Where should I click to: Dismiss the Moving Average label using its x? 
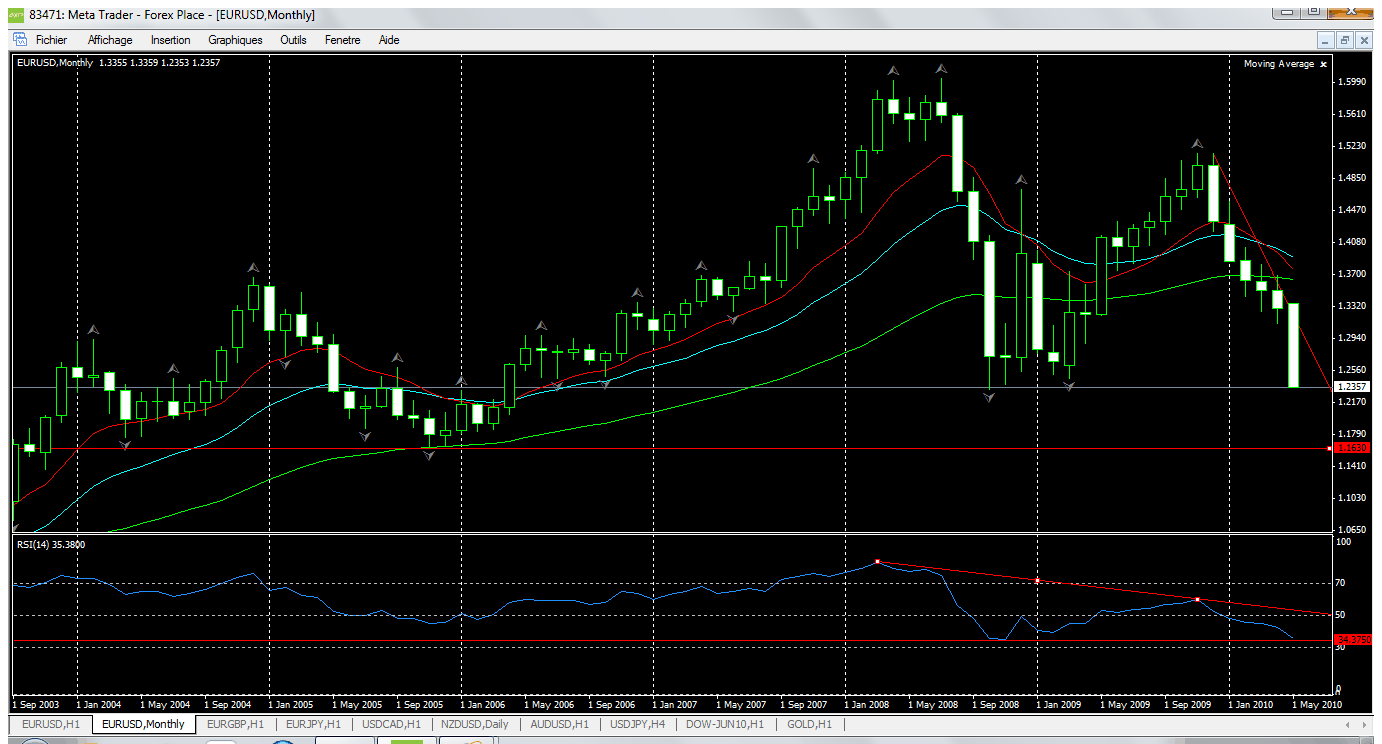coord(1324,64)
